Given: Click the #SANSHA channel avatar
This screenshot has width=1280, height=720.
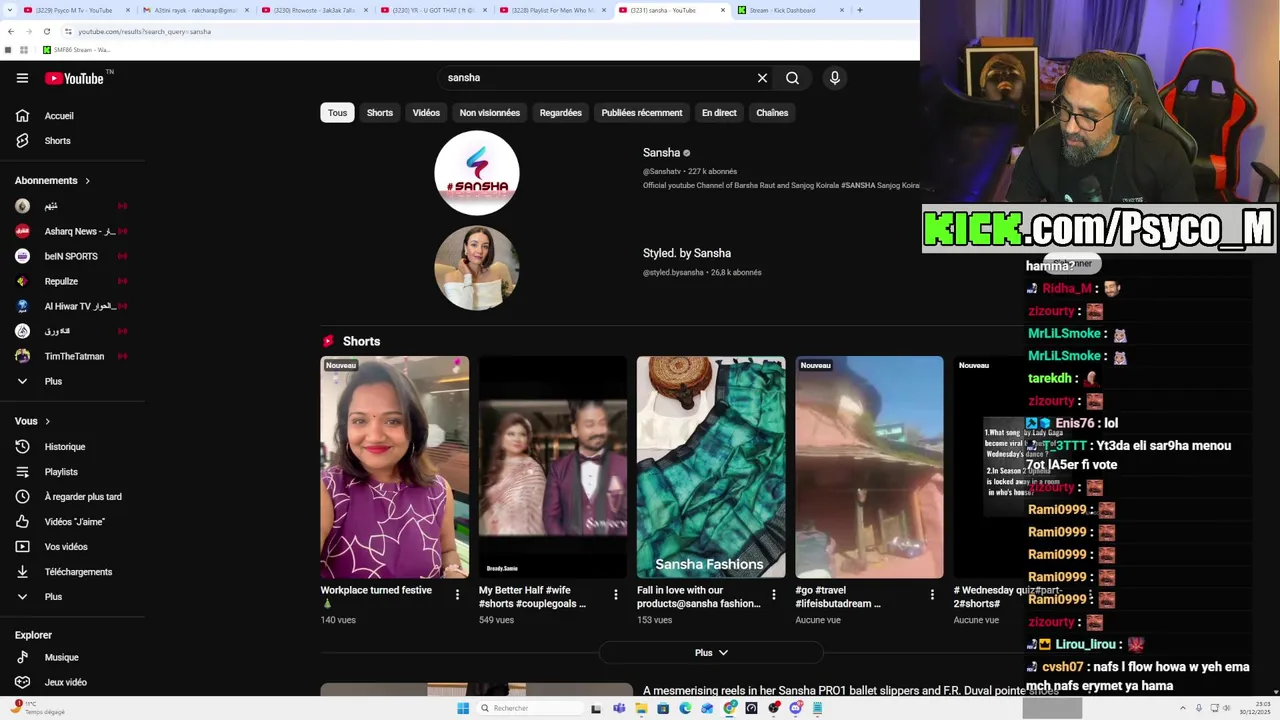Looking at the screenshot, I should point(477,173).
